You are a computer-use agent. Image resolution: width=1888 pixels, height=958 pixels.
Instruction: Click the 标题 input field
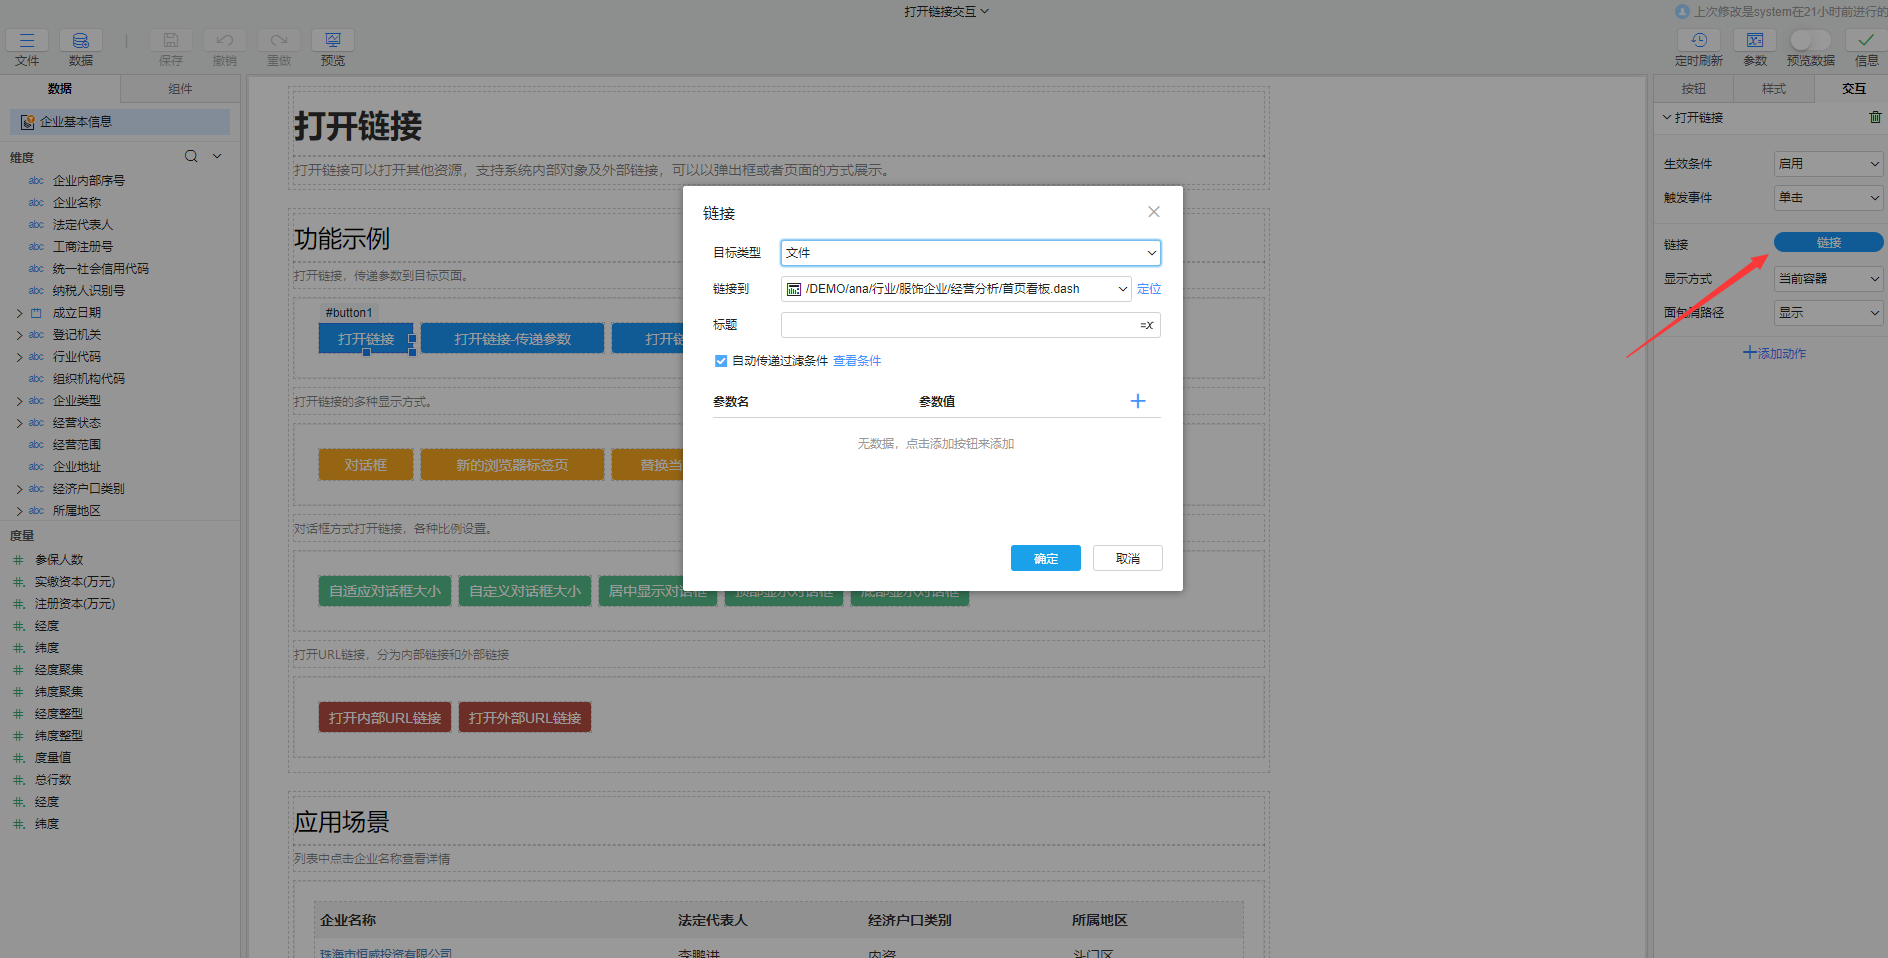coord(958,325)
